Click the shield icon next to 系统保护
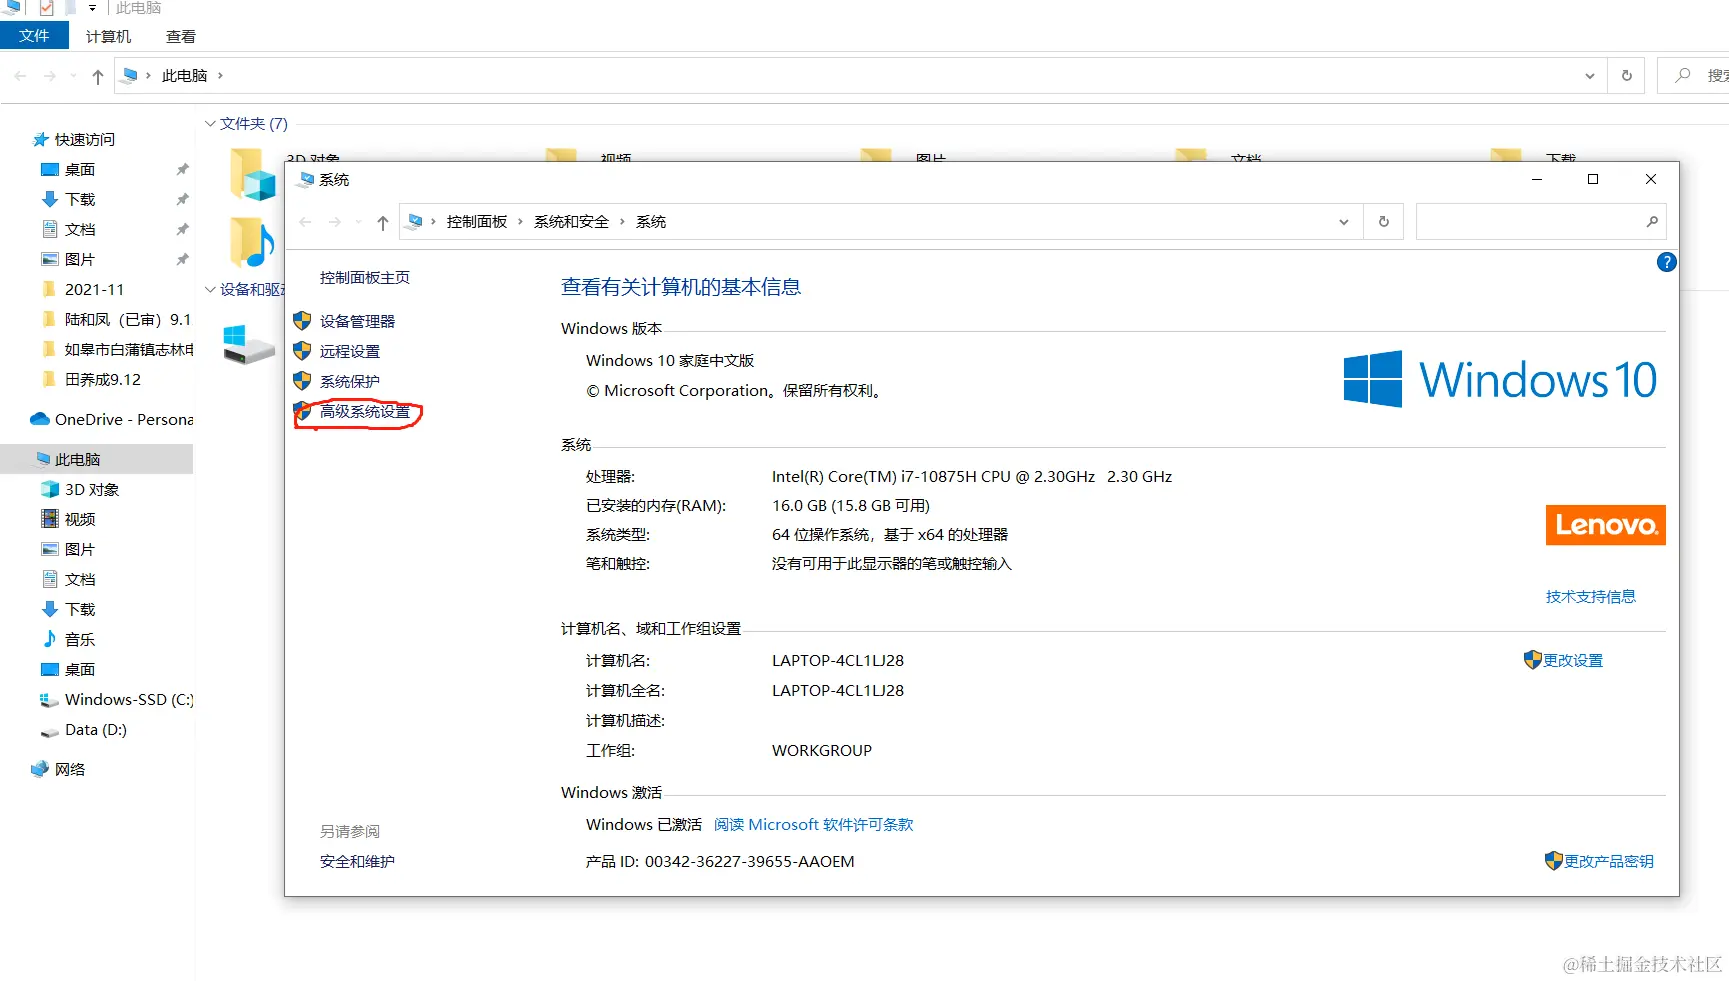 click(x=302, y=381)
